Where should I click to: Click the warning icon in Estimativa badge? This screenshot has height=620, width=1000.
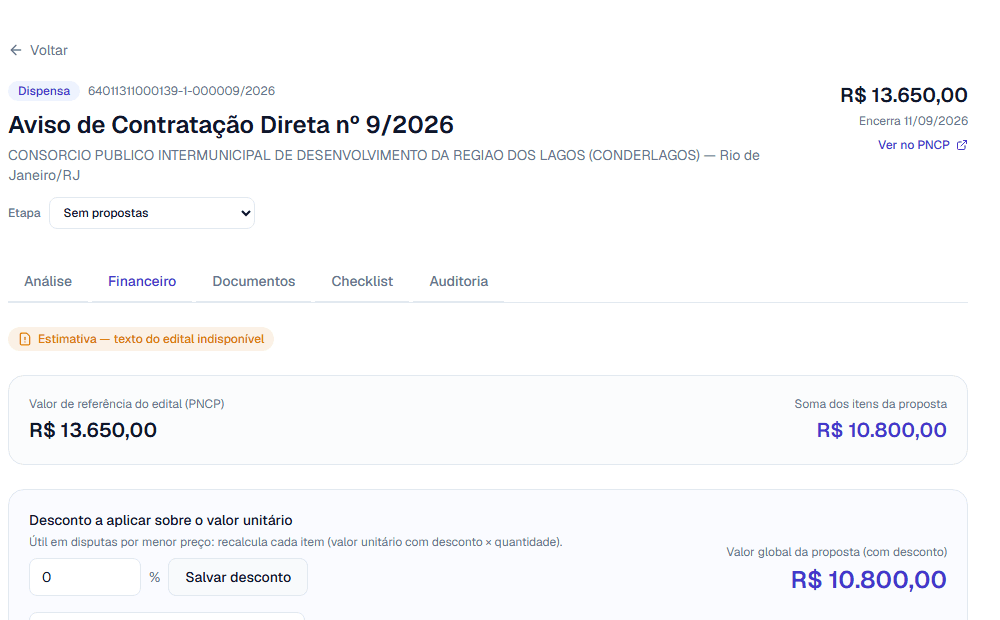click(25, 339)
